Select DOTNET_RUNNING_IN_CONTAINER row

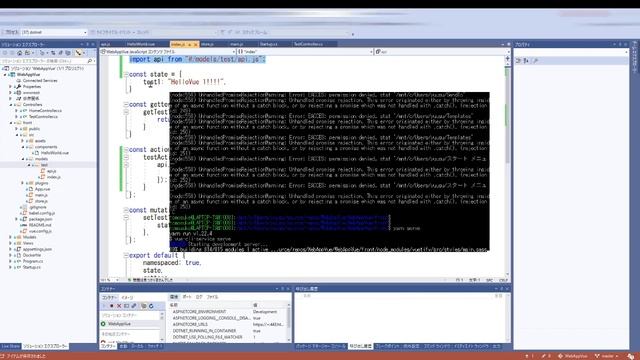tap(229, 331)
